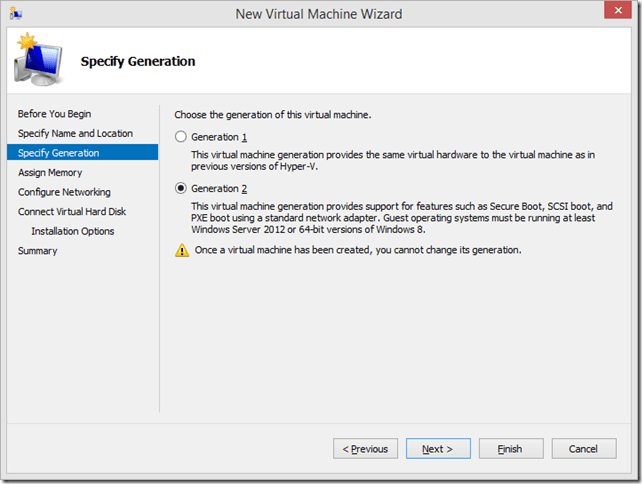
Task: Jump to Assign Memory step
Action: [50, 172]
